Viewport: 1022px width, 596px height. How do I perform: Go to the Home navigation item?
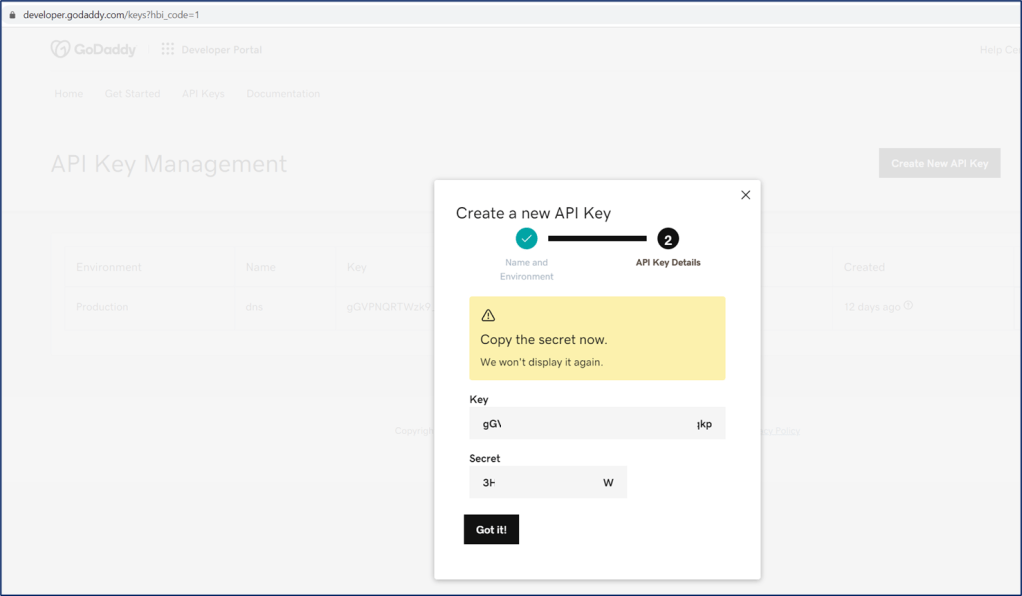[69, 94]
